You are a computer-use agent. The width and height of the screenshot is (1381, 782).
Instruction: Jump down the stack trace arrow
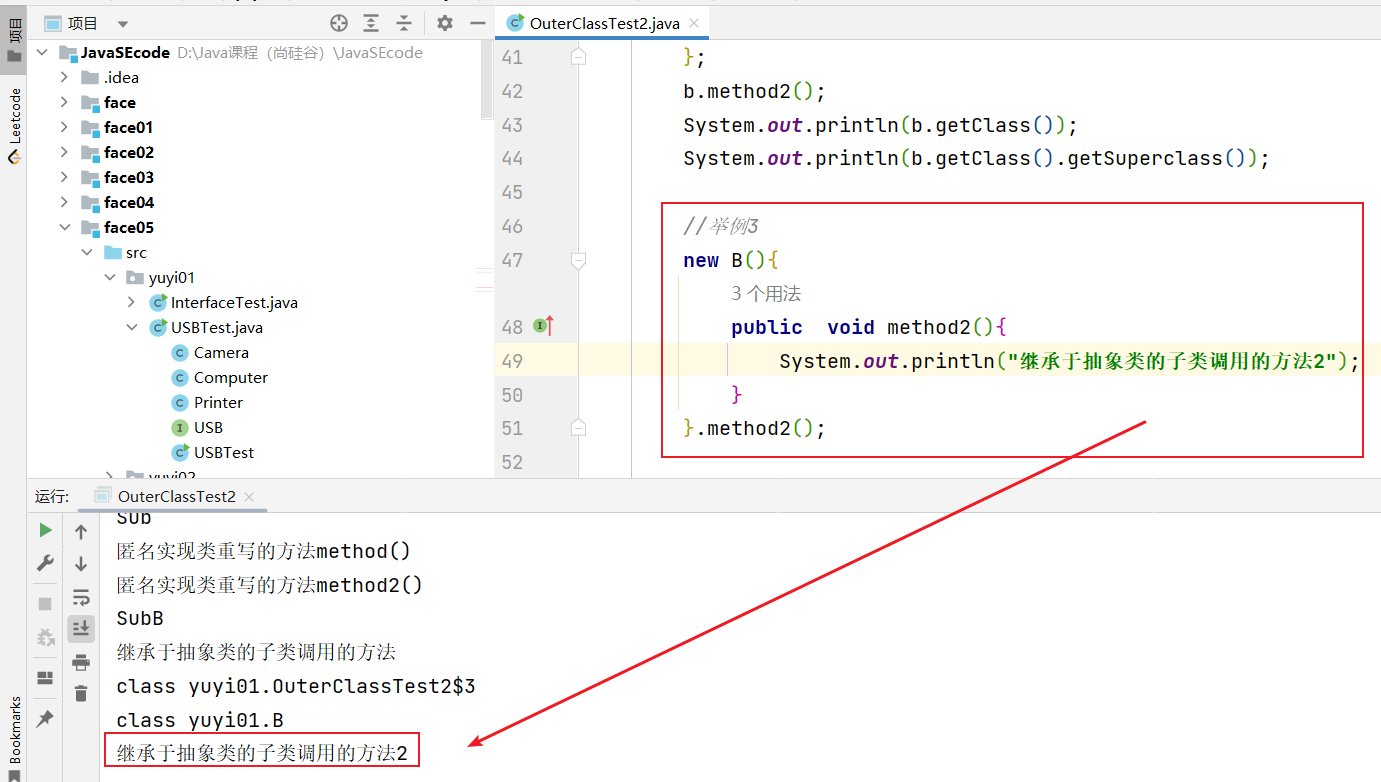81,564
